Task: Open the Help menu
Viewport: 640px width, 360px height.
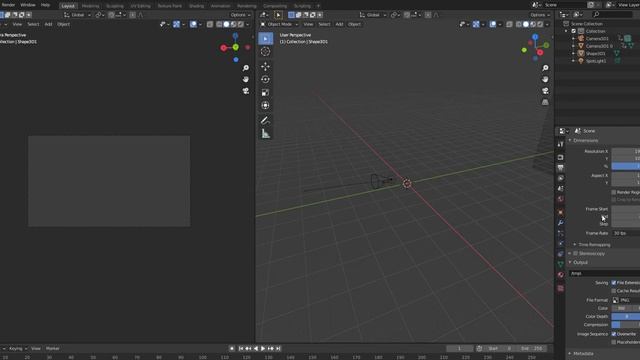Action: (x=45, y=5)
